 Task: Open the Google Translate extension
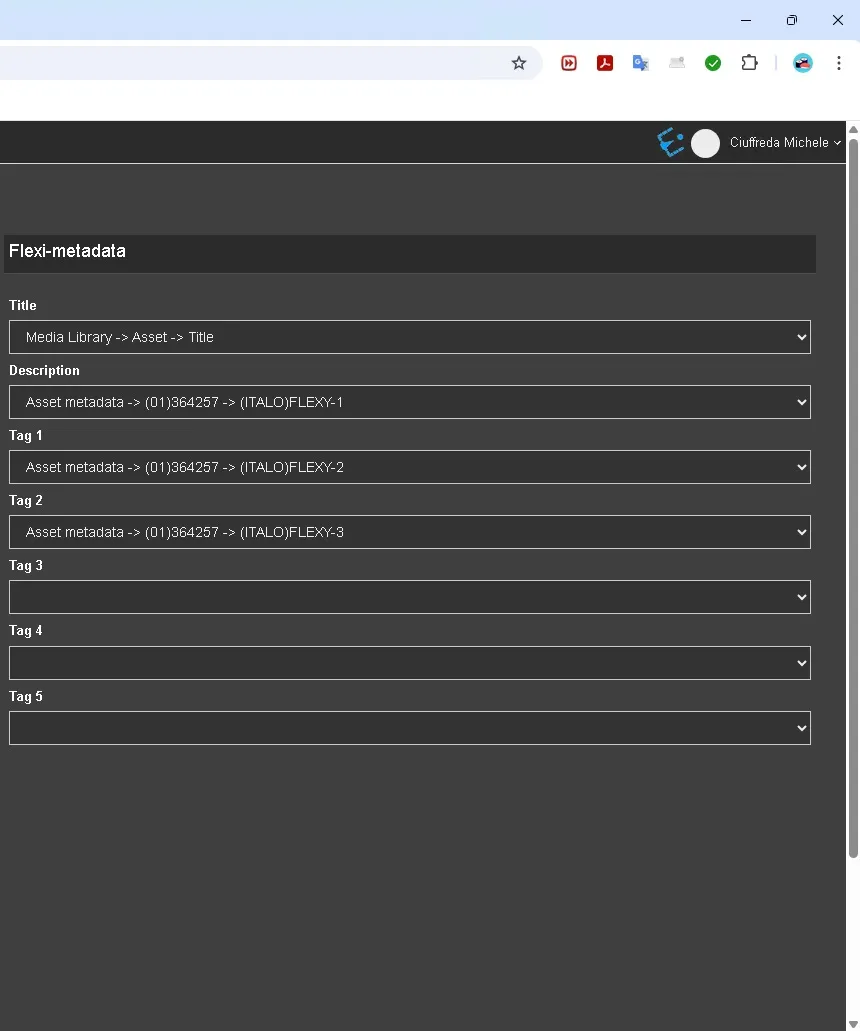click(641, 63)
